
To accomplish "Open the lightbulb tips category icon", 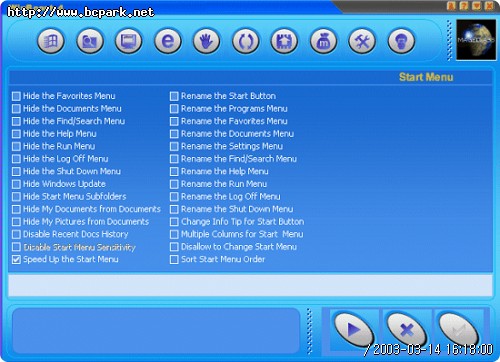I will click(x=401, y=42).
